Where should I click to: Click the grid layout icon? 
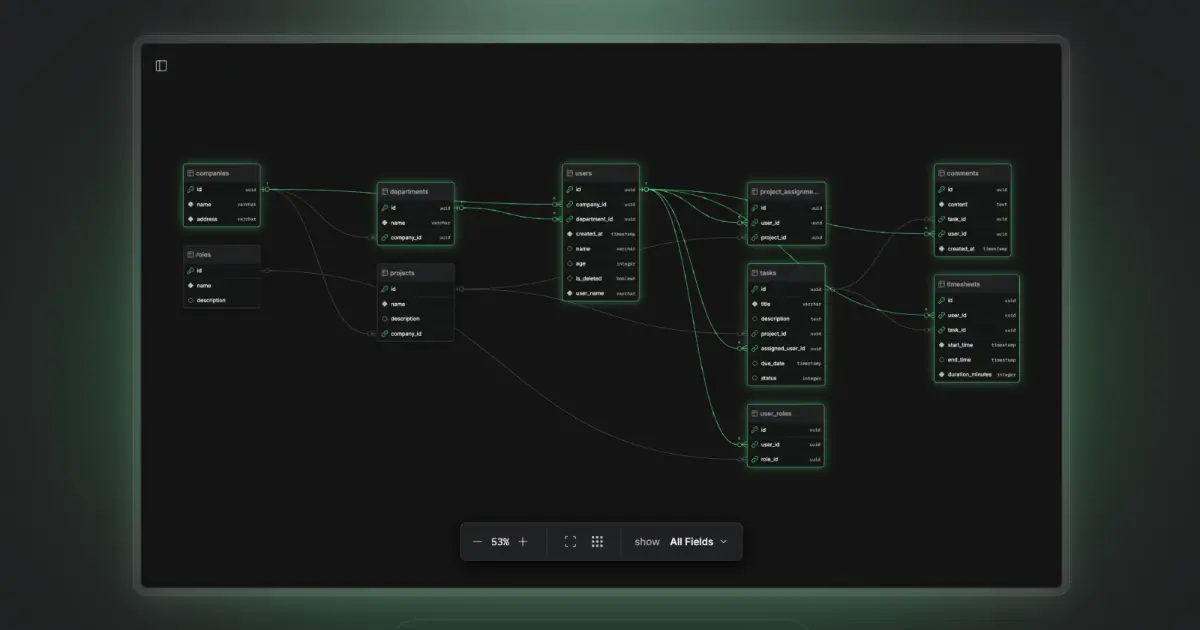coord(597,542)
